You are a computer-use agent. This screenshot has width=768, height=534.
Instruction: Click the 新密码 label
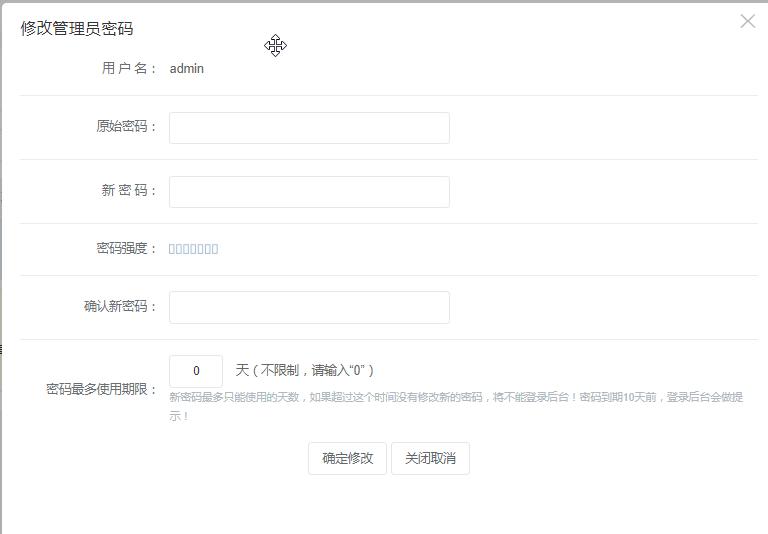129,191
